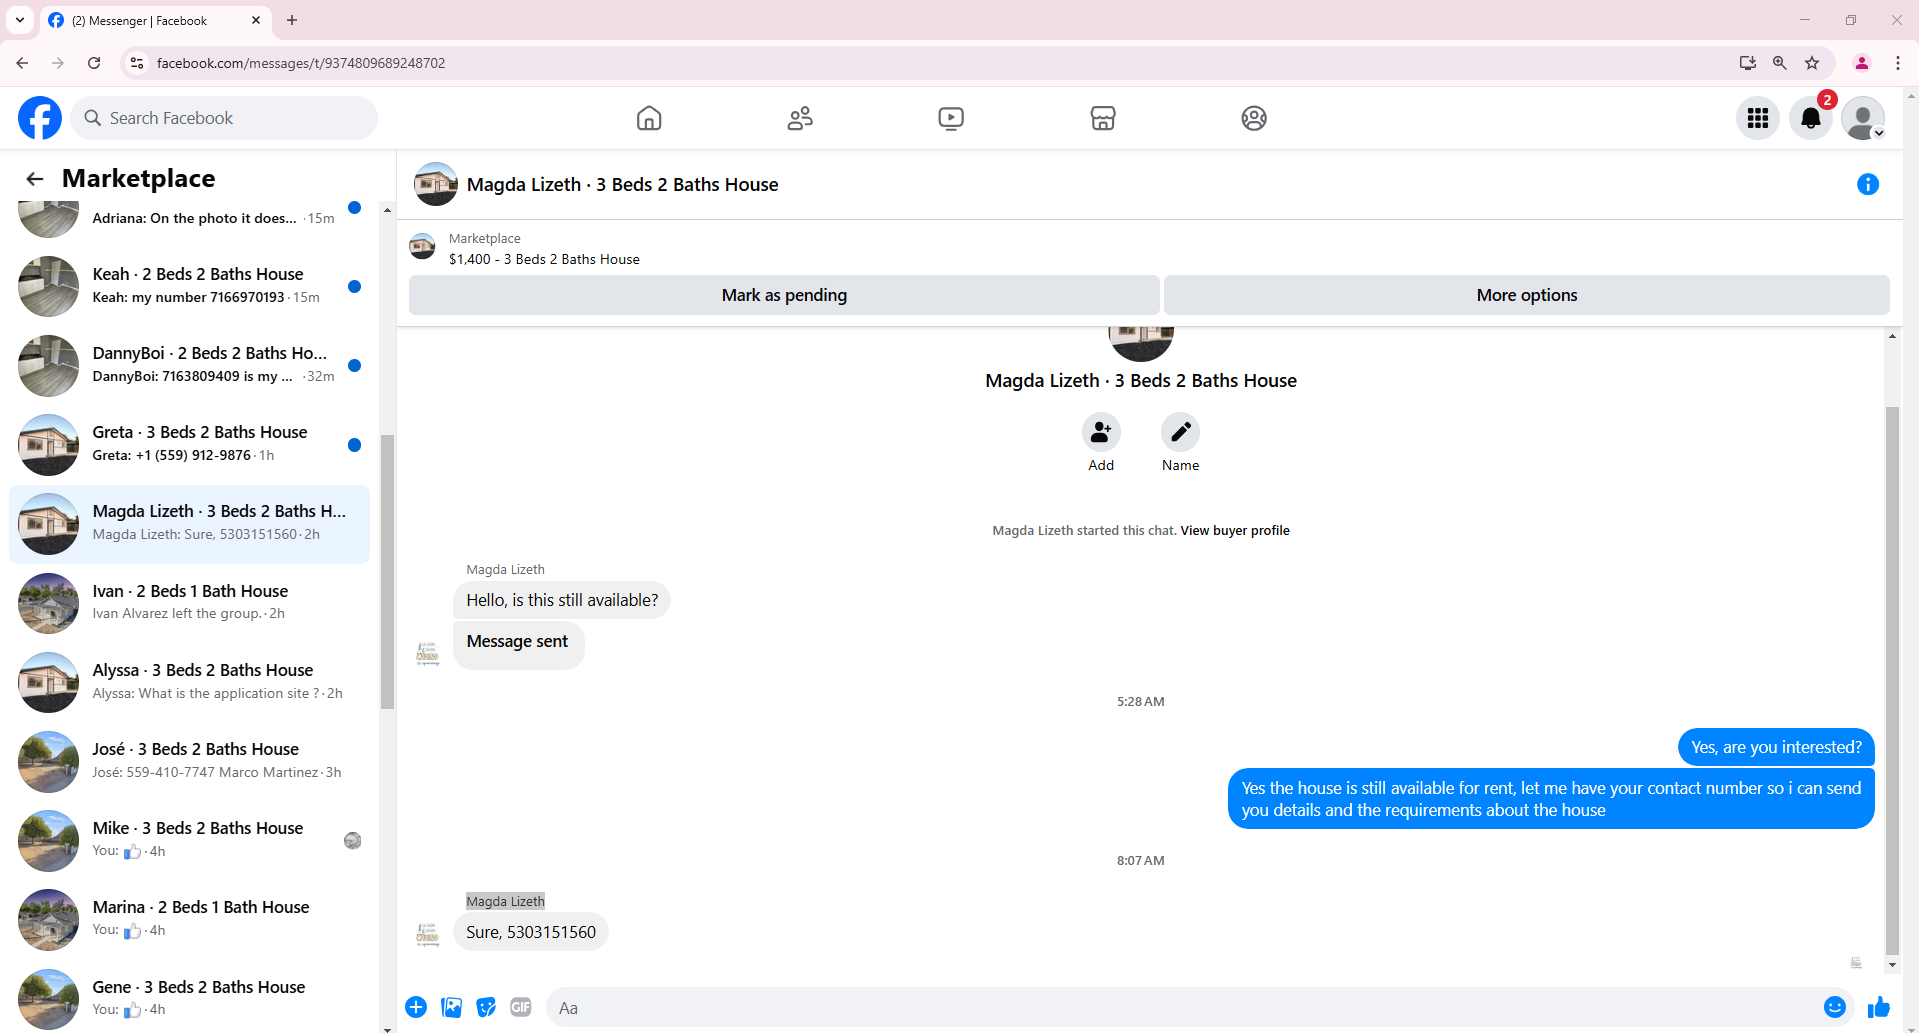Open the Chrome profile icon

1862,63
